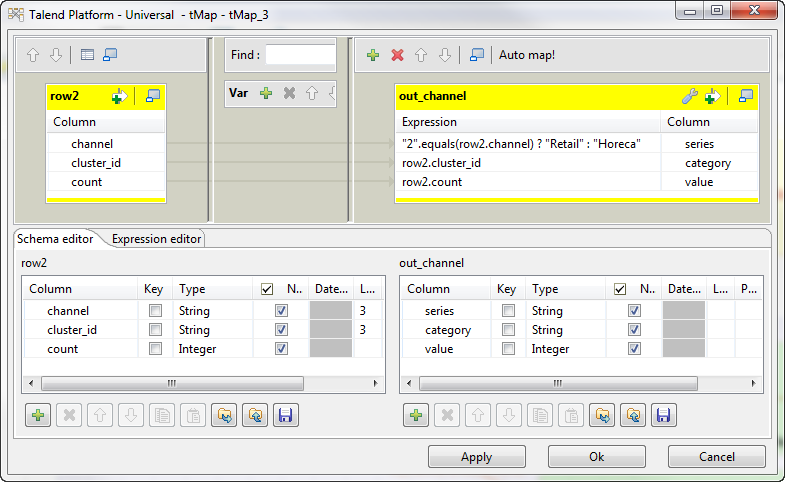Enable expression filter on out_channel table
Image resolution: width=785 pixels, height=482 pixels.
pyautogui.click(x=713, y=96)
